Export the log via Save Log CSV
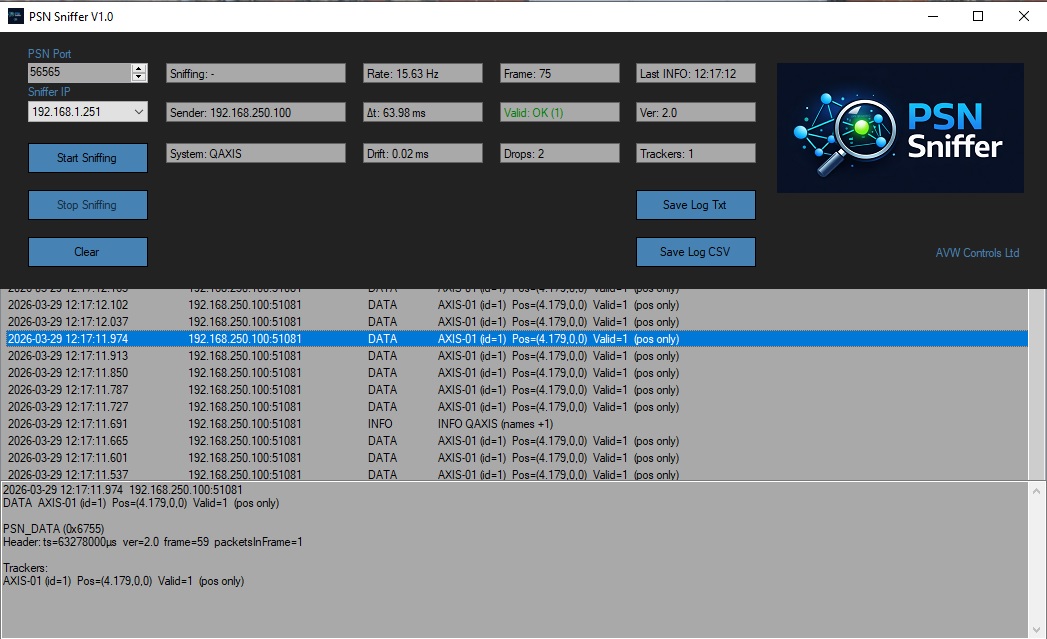 [695, 251]
